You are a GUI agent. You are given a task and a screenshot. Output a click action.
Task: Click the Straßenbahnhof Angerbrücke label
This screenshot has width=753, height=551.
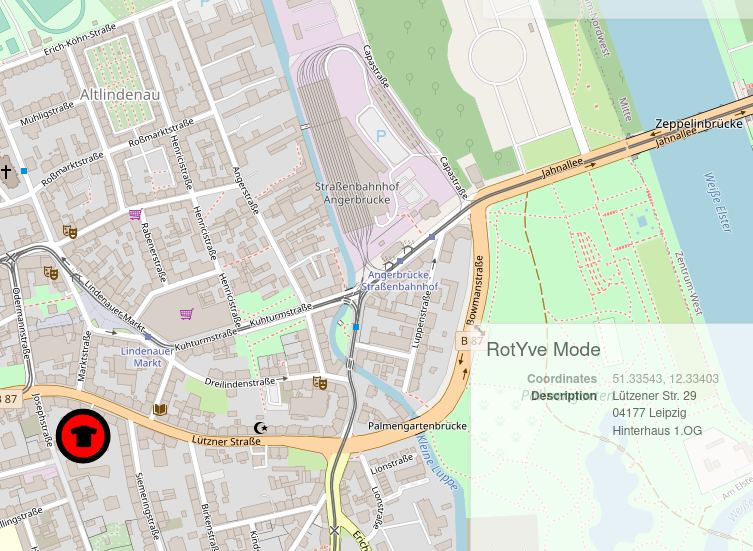pyautogui.click(x=357, y=193)
